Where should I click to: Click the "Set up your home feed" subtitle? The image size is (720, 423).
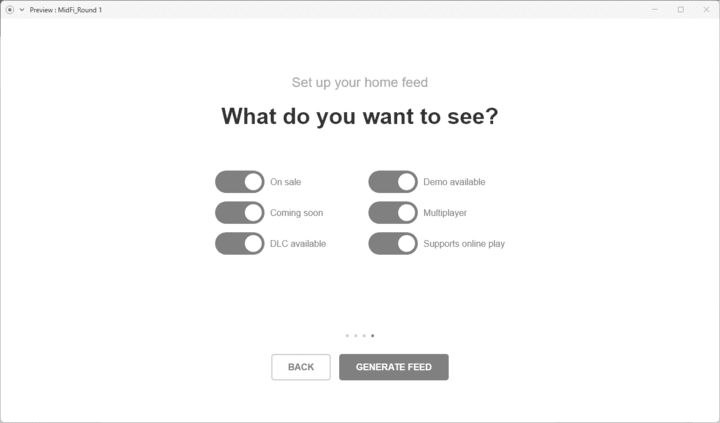pos(360,82)
